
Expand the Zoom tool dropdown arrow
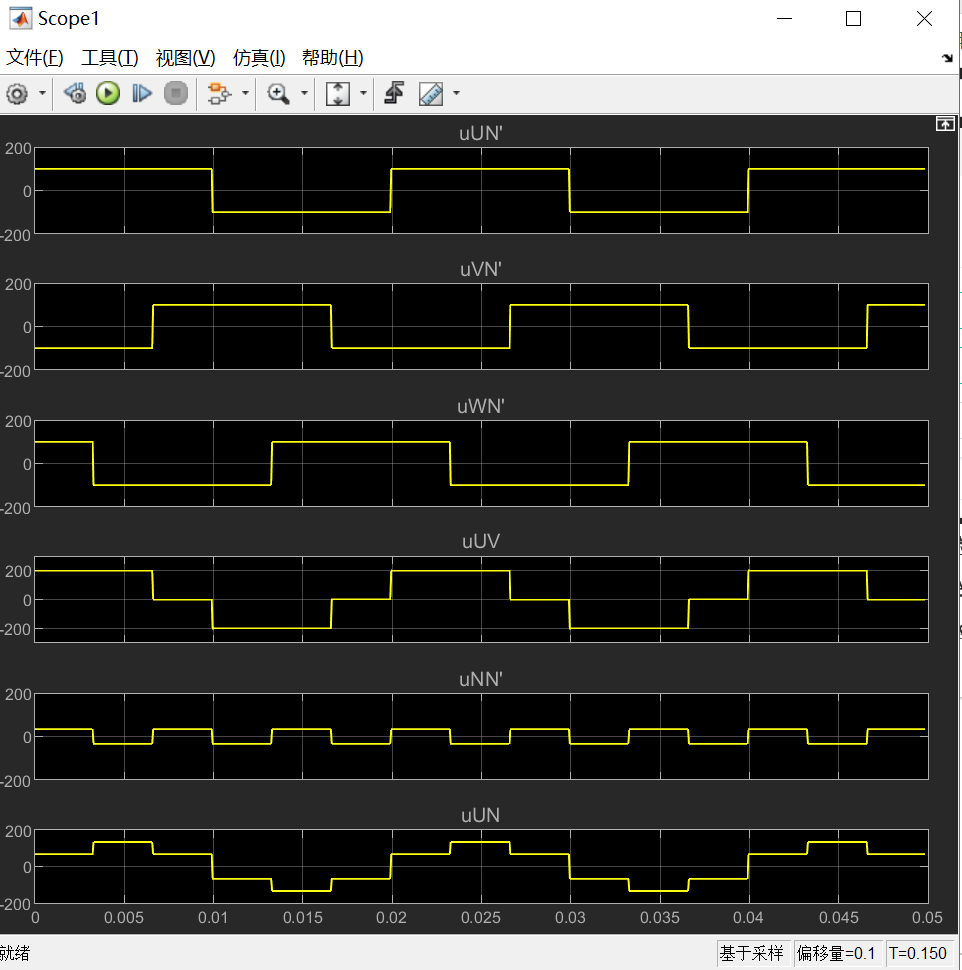304,94
